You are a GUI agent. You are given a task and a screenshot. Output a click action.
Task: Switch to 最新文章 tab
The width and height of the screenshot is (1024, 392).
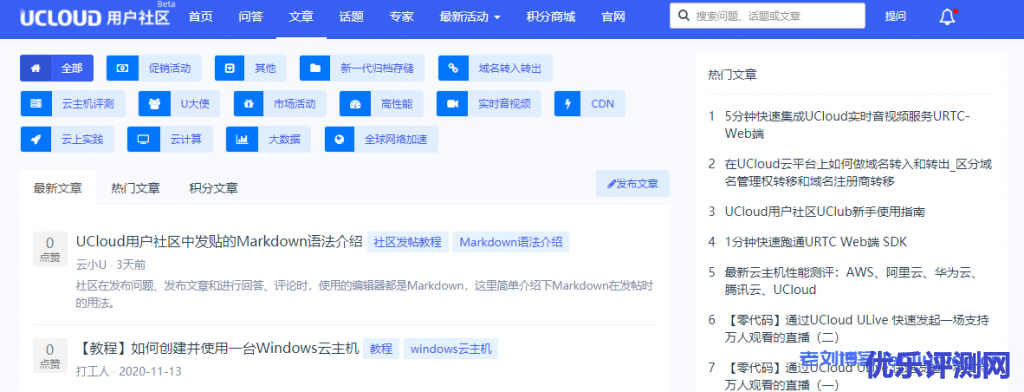(58, 189)
